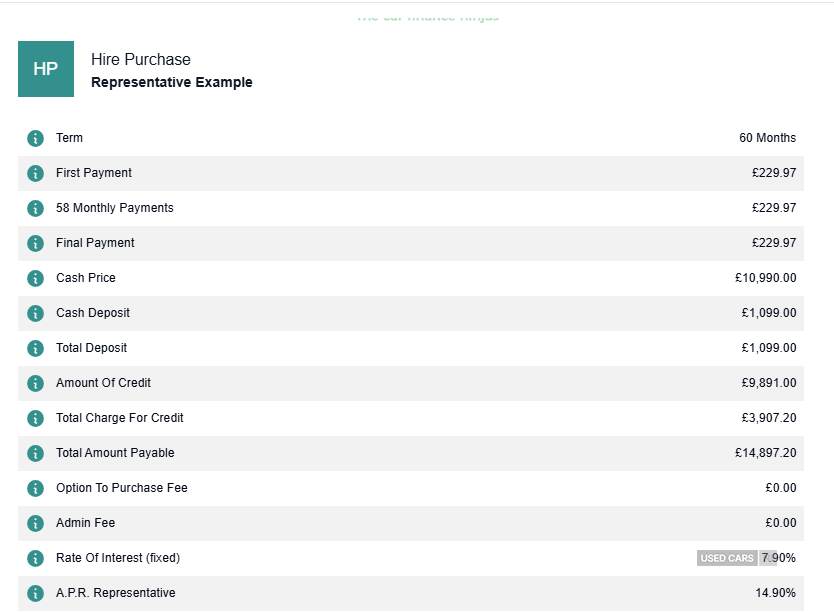Click the info icon beside Term
The height and width of the screenshot is (613, 834).
[x=35, y=138]
